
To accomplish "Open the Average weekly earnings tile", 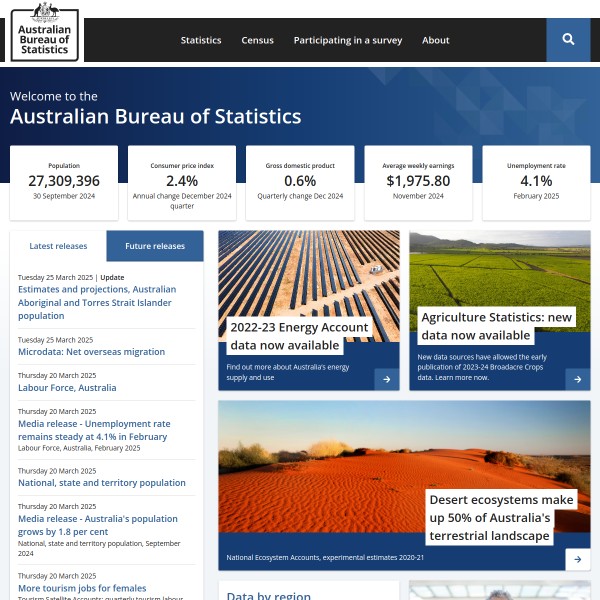I will (418, 182).
